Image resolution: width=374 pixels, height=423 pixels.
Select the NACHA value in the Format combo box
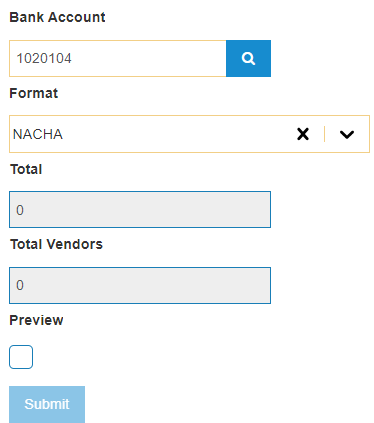coord(38,134)
